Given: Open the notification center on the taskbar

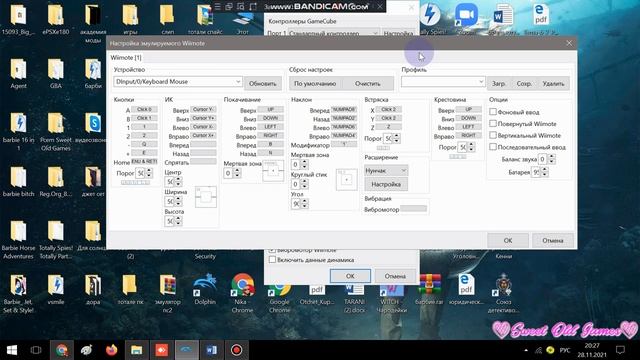Looking at the screenshot, I should (x=620, y=350).
